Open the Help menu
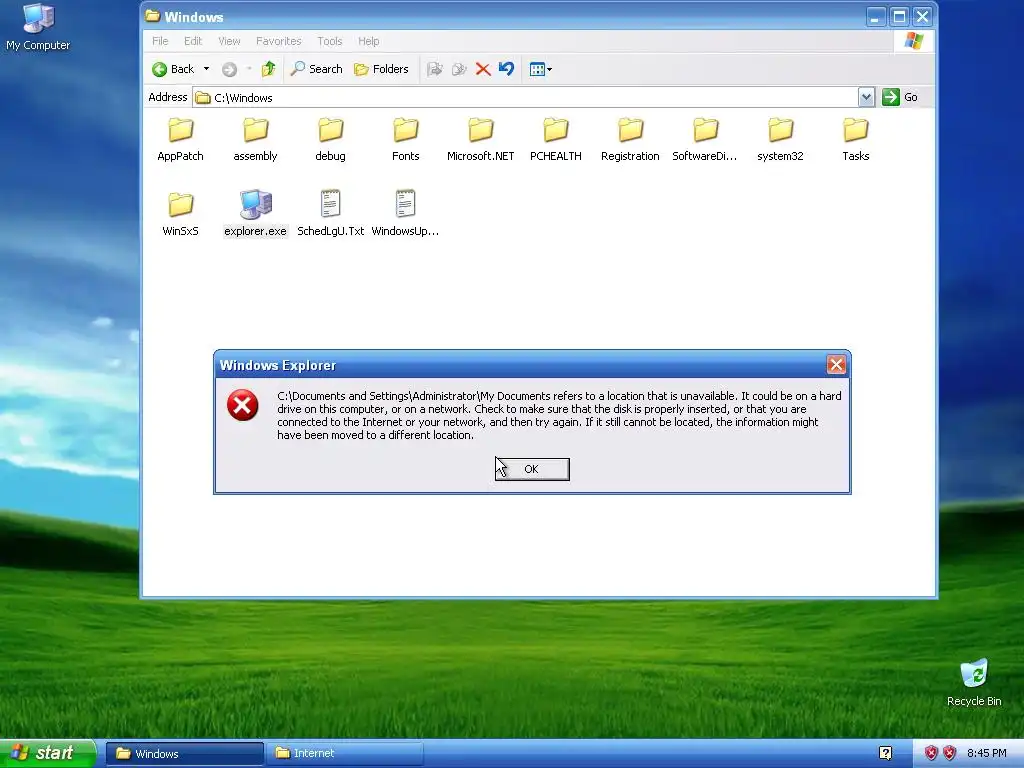 pyautogui.click(x=368, y=41)
